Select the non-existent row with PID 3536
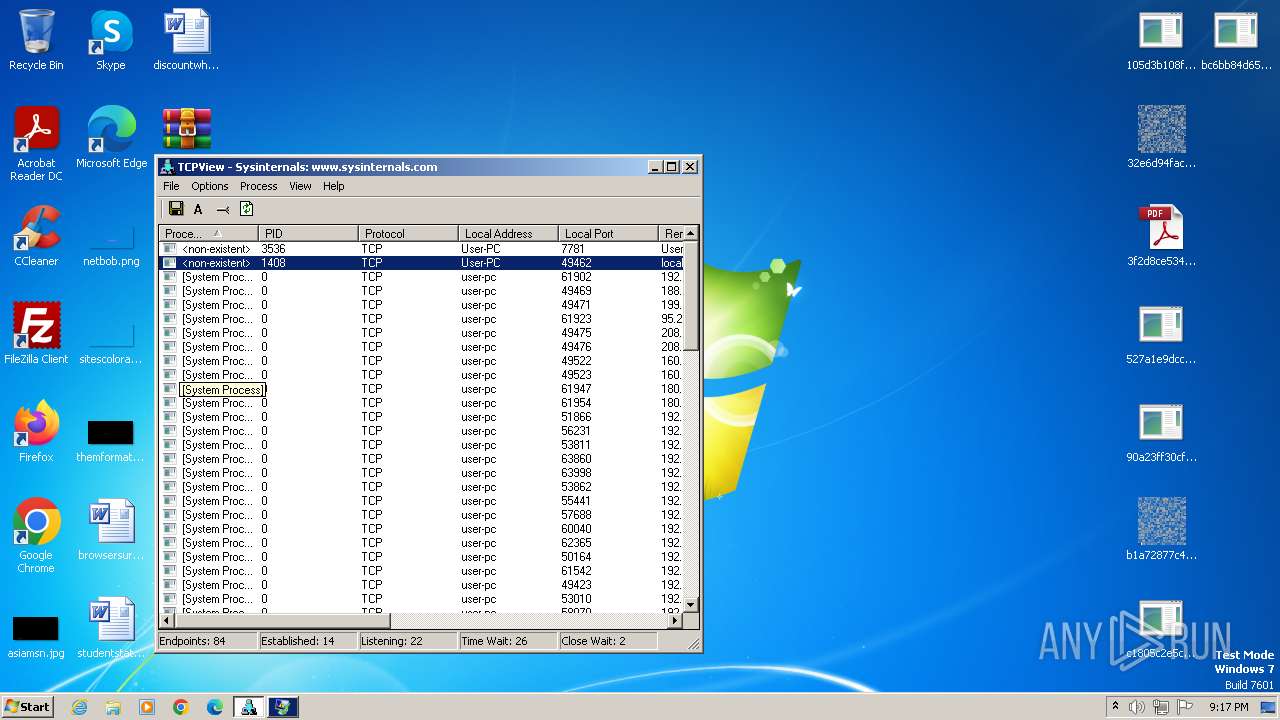The image size is (1280, 720). point(421,249)
